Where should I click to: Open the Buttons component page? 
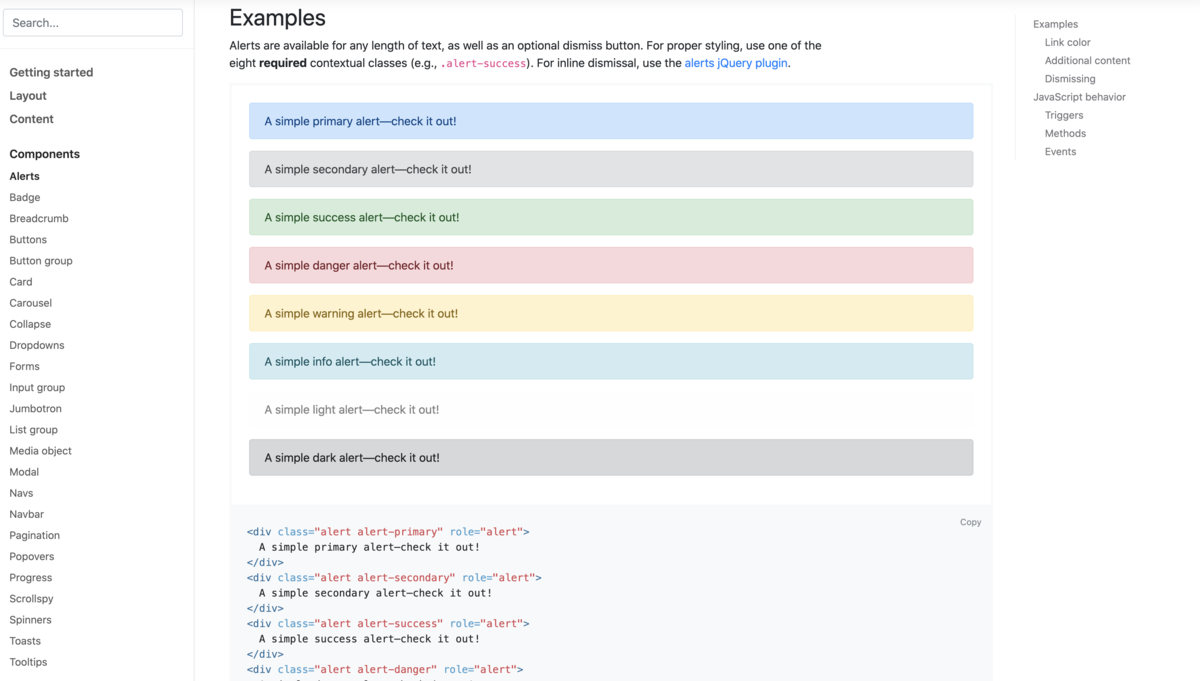pyautogui.click(x=28, y=239)
